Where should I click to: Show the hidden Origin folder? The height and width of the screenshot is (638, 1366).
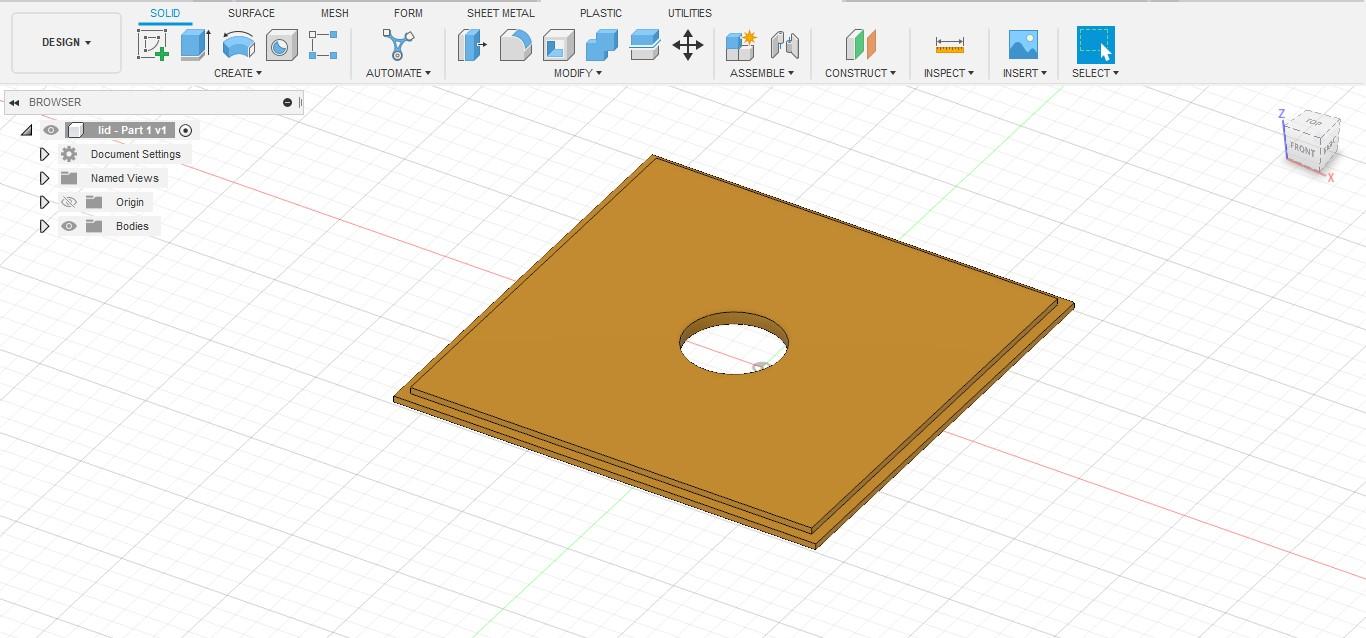(69, 202)
